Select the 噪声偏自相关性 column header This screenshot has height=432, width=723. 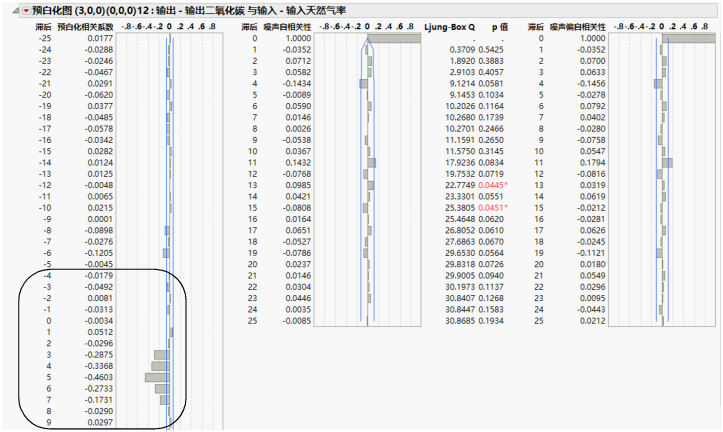coord(578,27)
